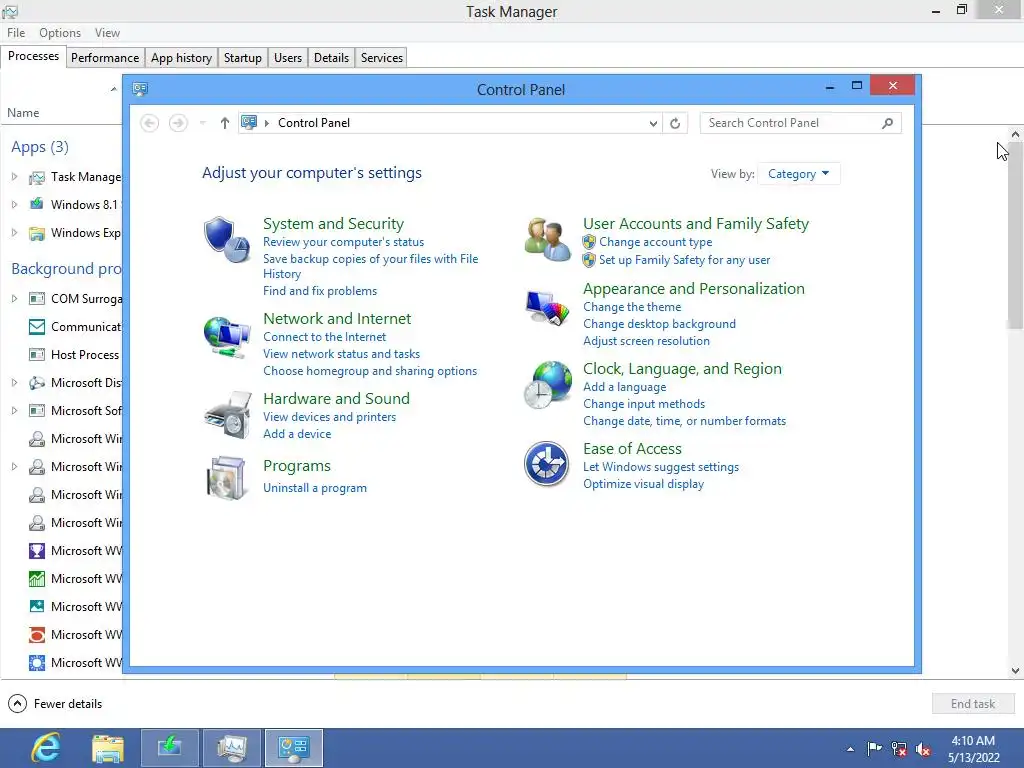Click the taskbar clock showing 4:10 AM

973,741
